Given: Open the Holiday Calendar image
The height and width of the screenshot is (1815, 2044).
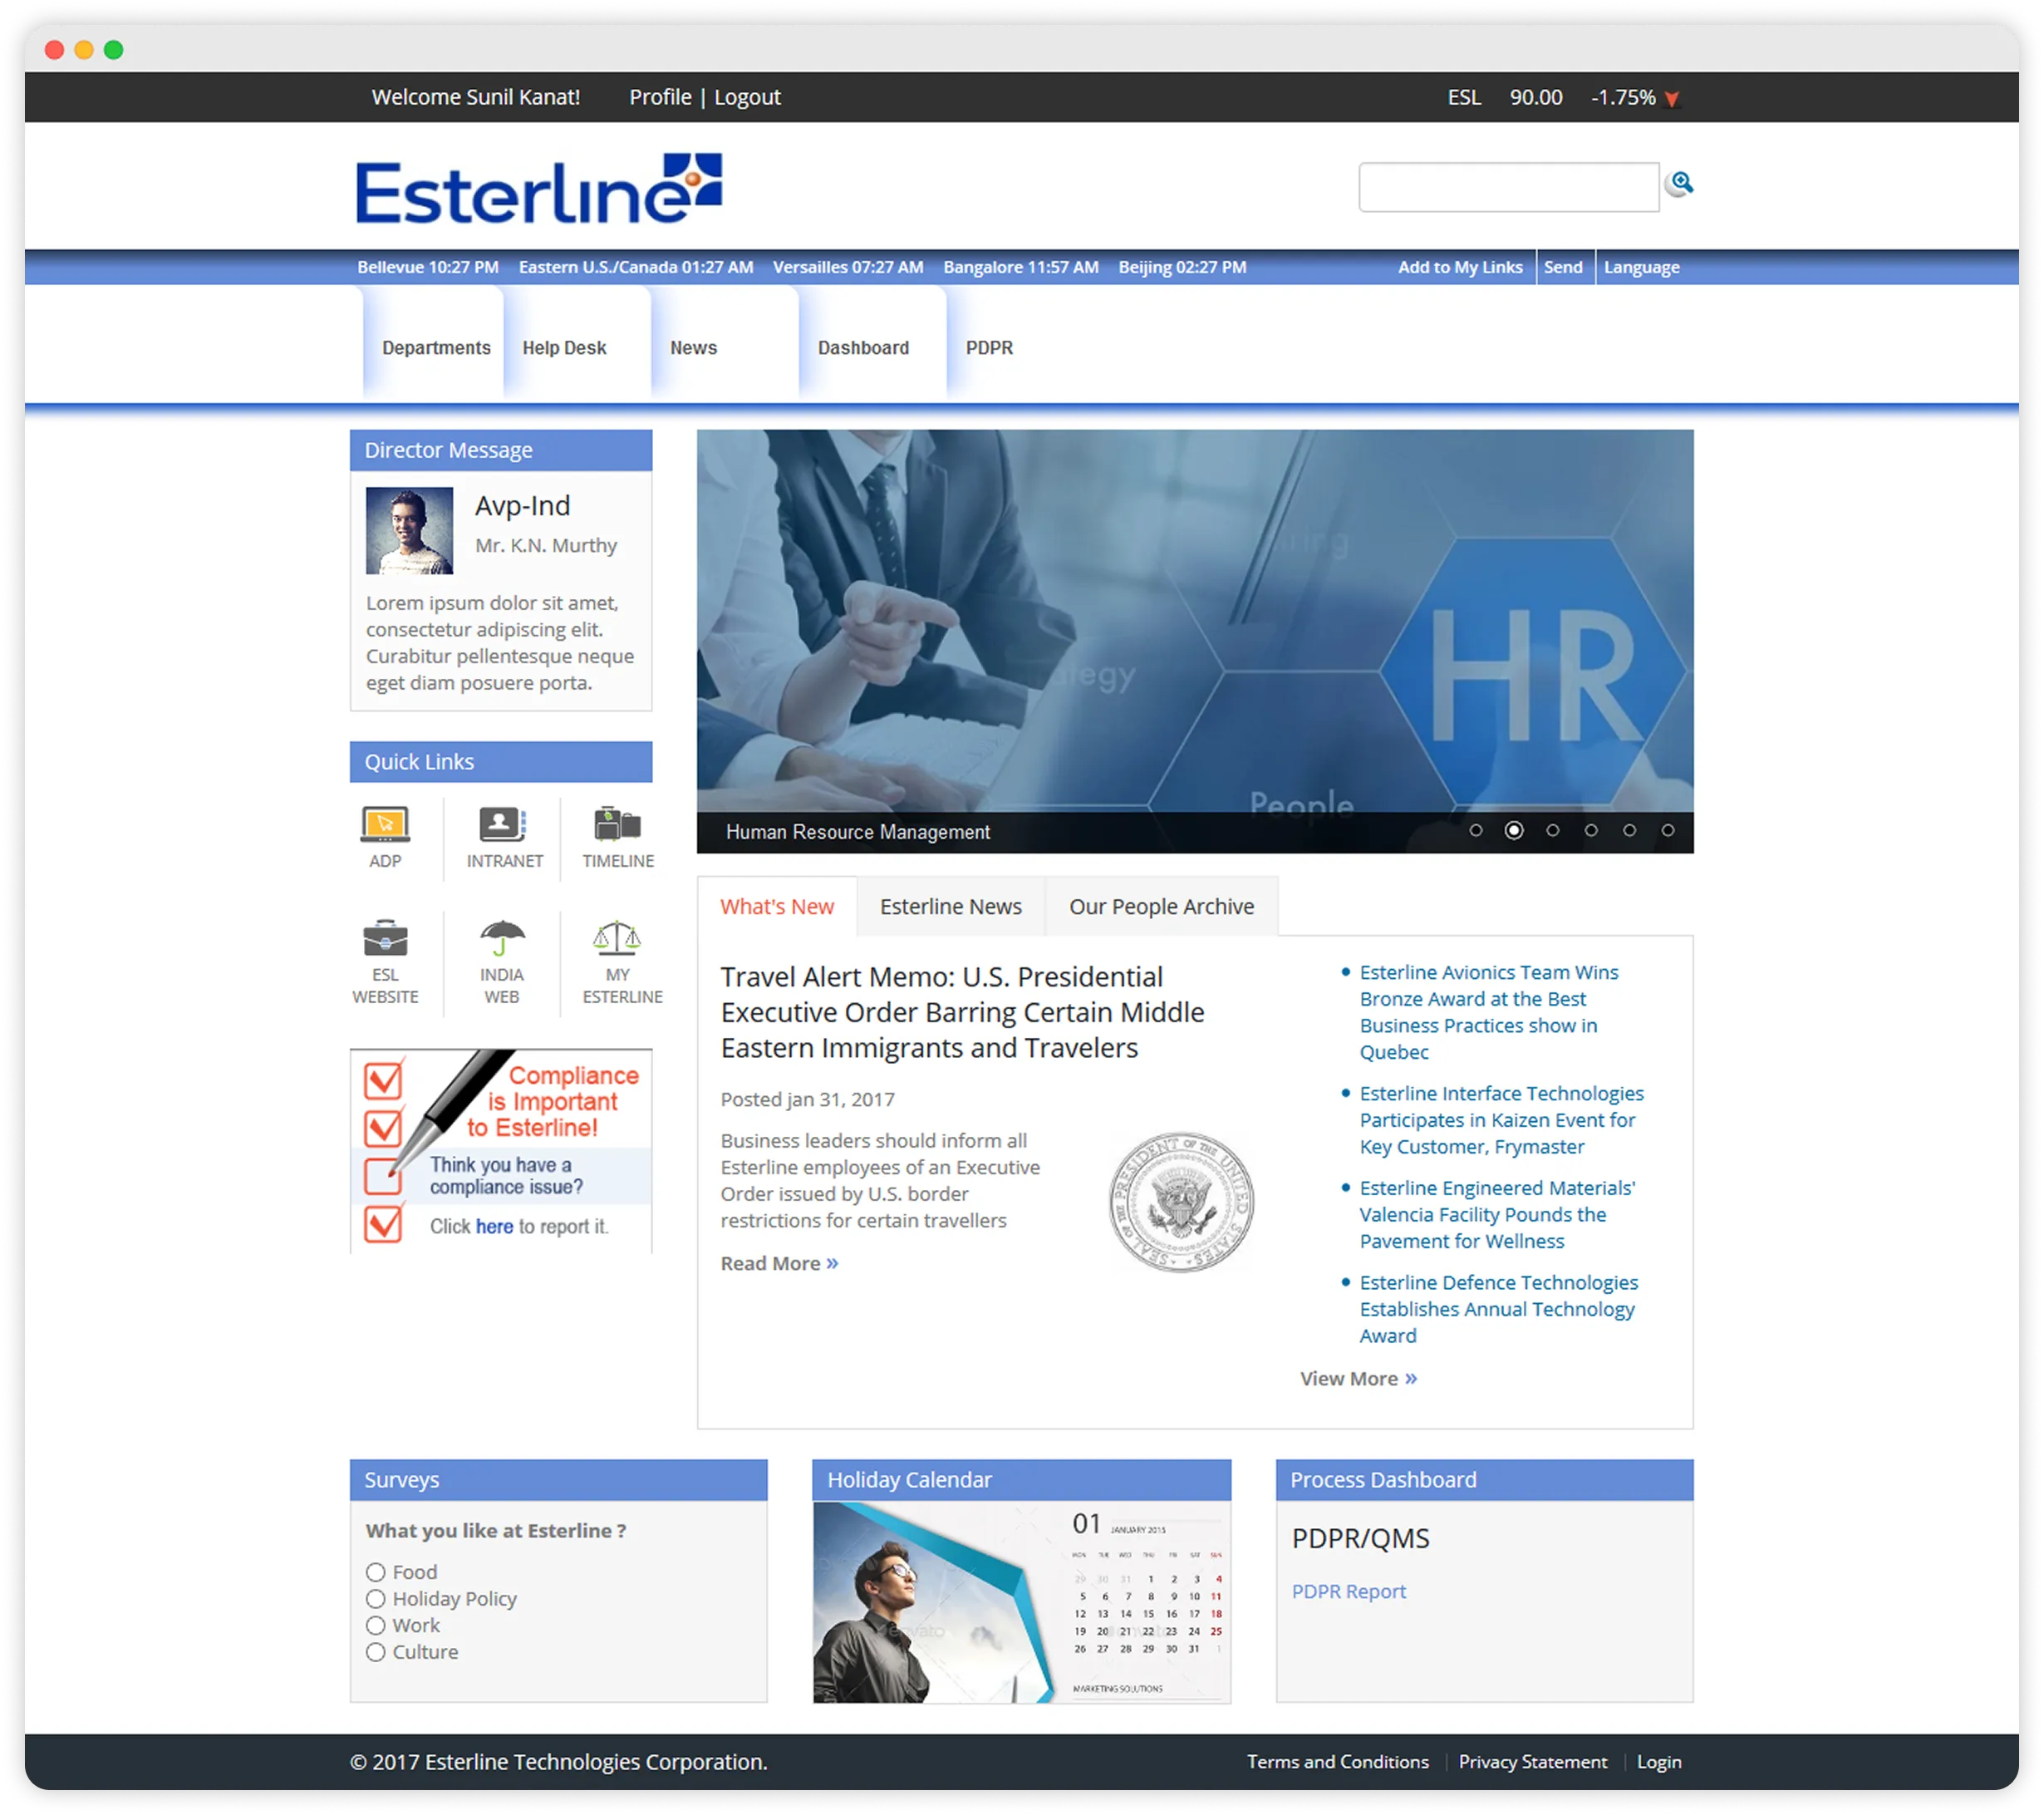Looking at the screenshot, I should (x=1022, y=1602).
